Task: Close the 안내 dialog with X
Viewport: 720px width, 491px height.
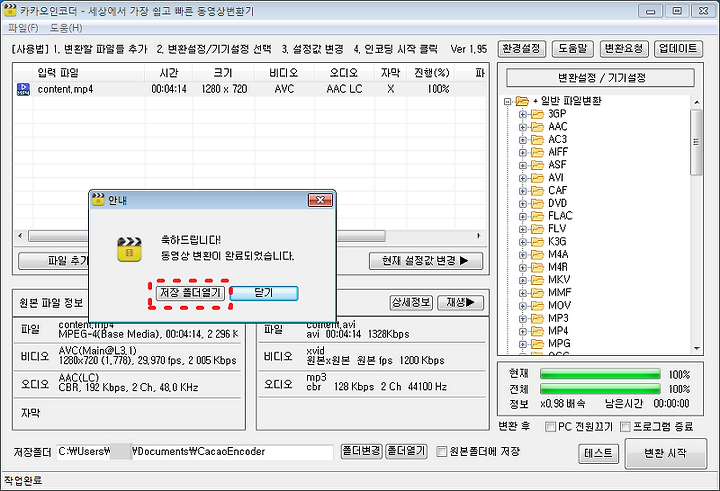Action: tap(321, 200)
